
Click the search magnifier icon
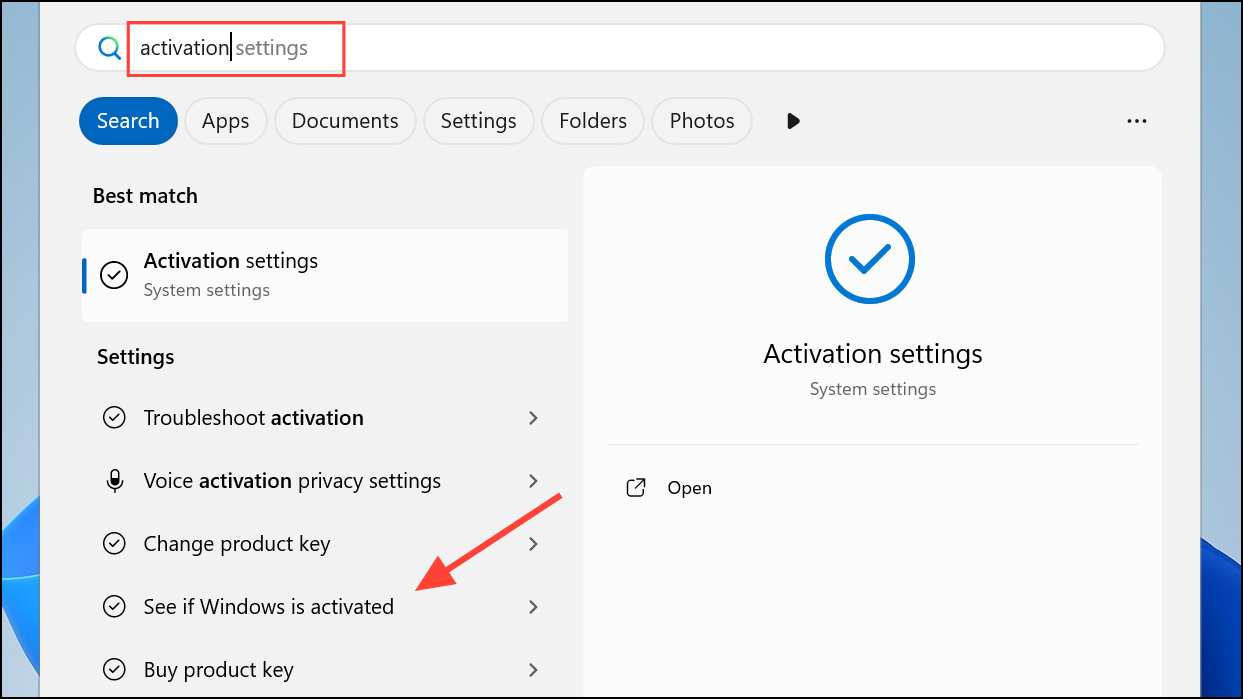pyautogui.click(x=109, y=48)
